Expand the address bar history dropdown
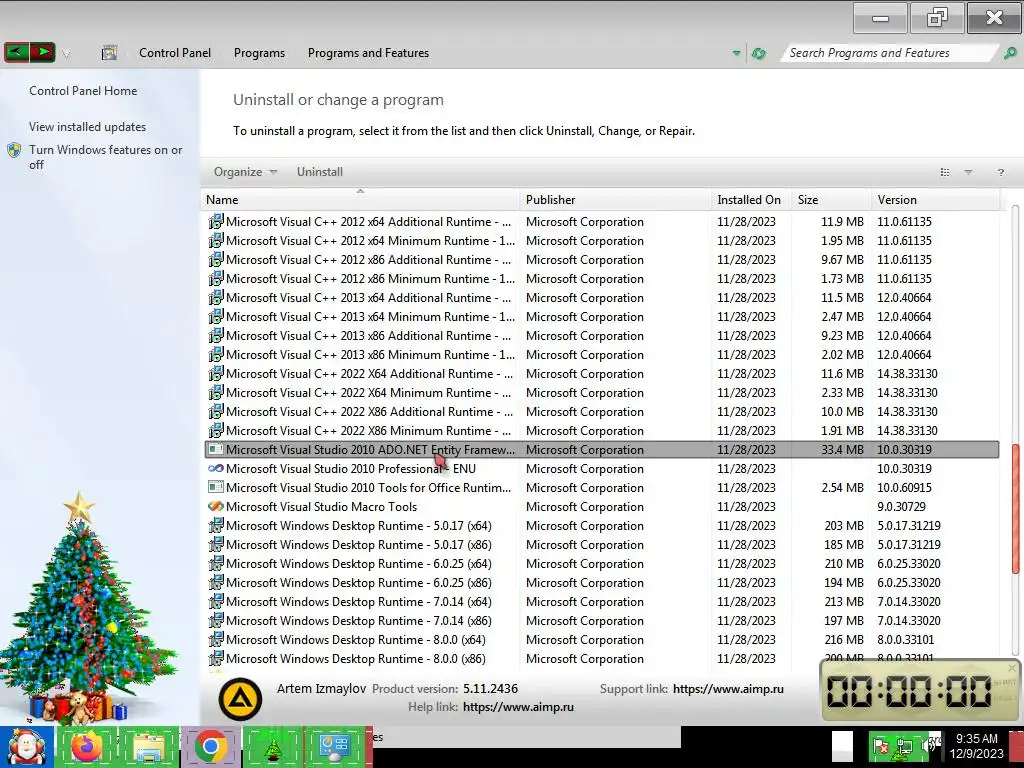The width and height of the screenshot is (1024, 768). (x=736, y=54)
